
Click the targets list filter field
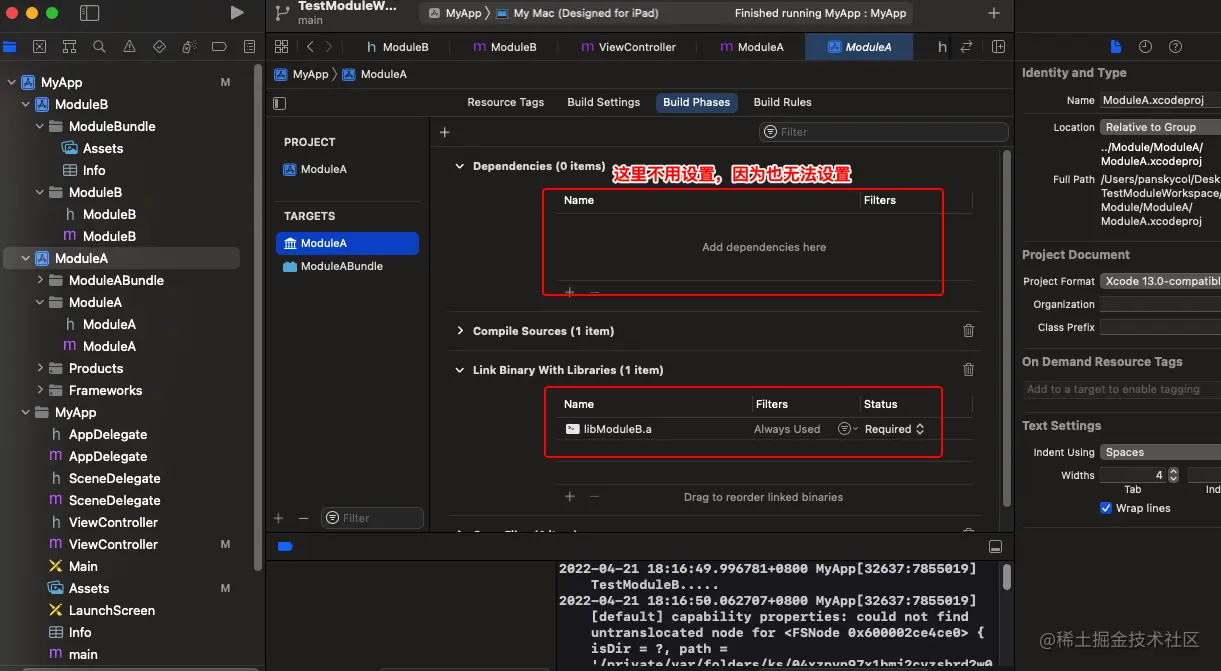372,518
